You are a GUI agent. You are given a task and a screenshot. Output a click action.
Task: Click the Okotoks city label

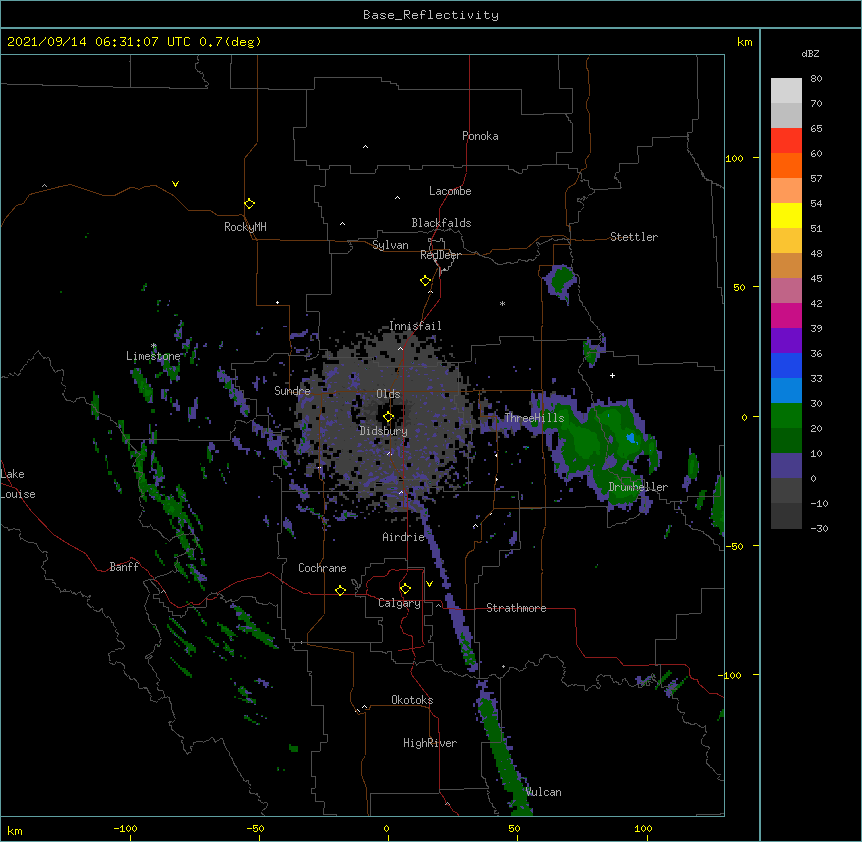point(412,700)
